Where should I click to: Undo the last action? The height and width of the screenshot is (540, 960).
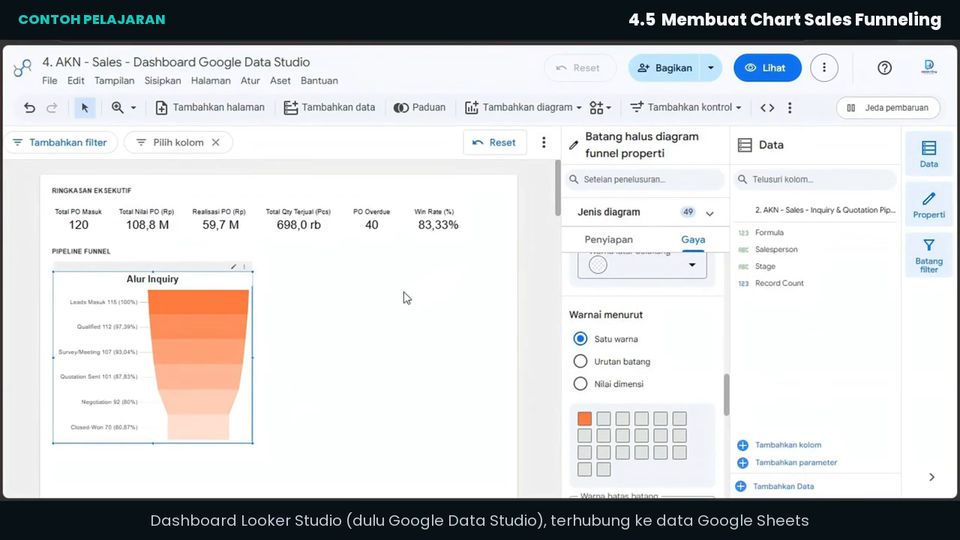tap(29, 108)
